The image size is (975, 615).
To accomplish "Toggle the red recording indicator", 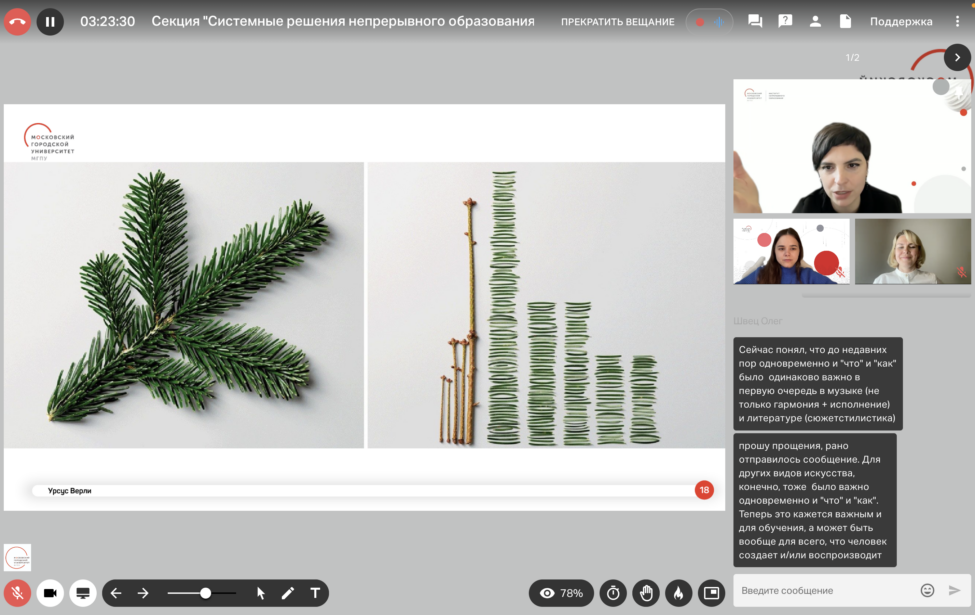I will 699,22.
